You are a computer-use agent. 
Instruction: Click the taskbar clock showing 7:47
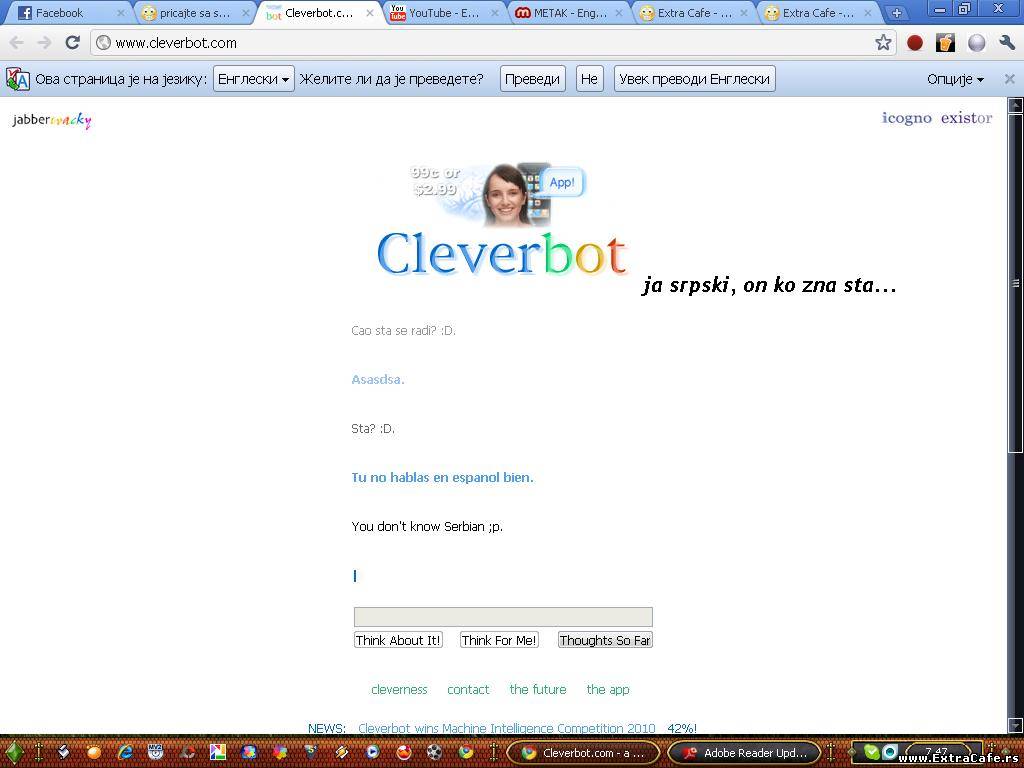(x=936, y=751)
